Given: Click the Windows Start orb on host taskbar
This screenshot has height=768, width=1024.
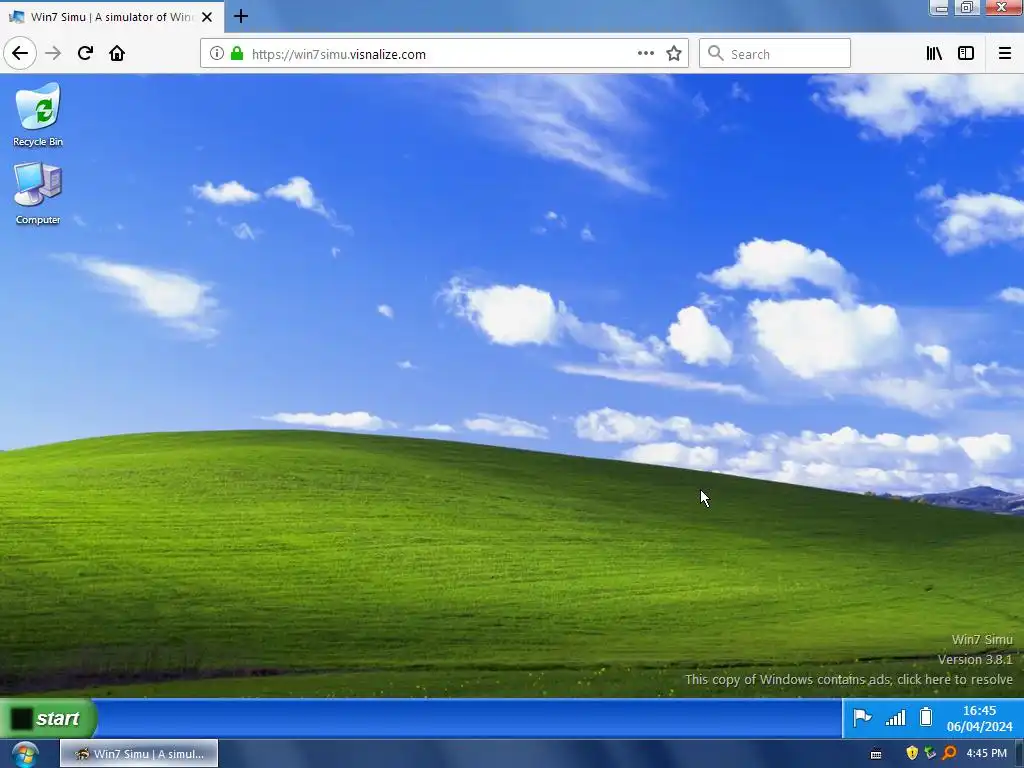Looking at the screenshot, I should [25, 754].
